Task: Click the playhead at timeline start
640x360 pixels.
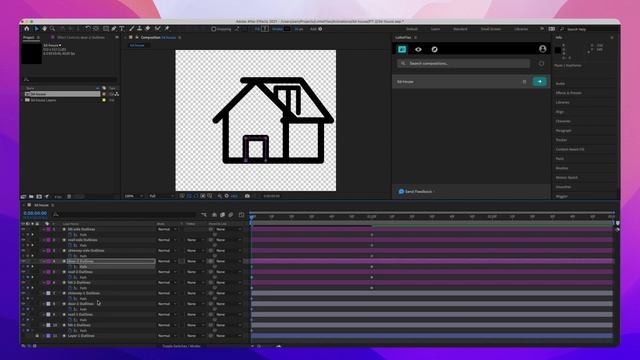Action: (x=252, y=218)
